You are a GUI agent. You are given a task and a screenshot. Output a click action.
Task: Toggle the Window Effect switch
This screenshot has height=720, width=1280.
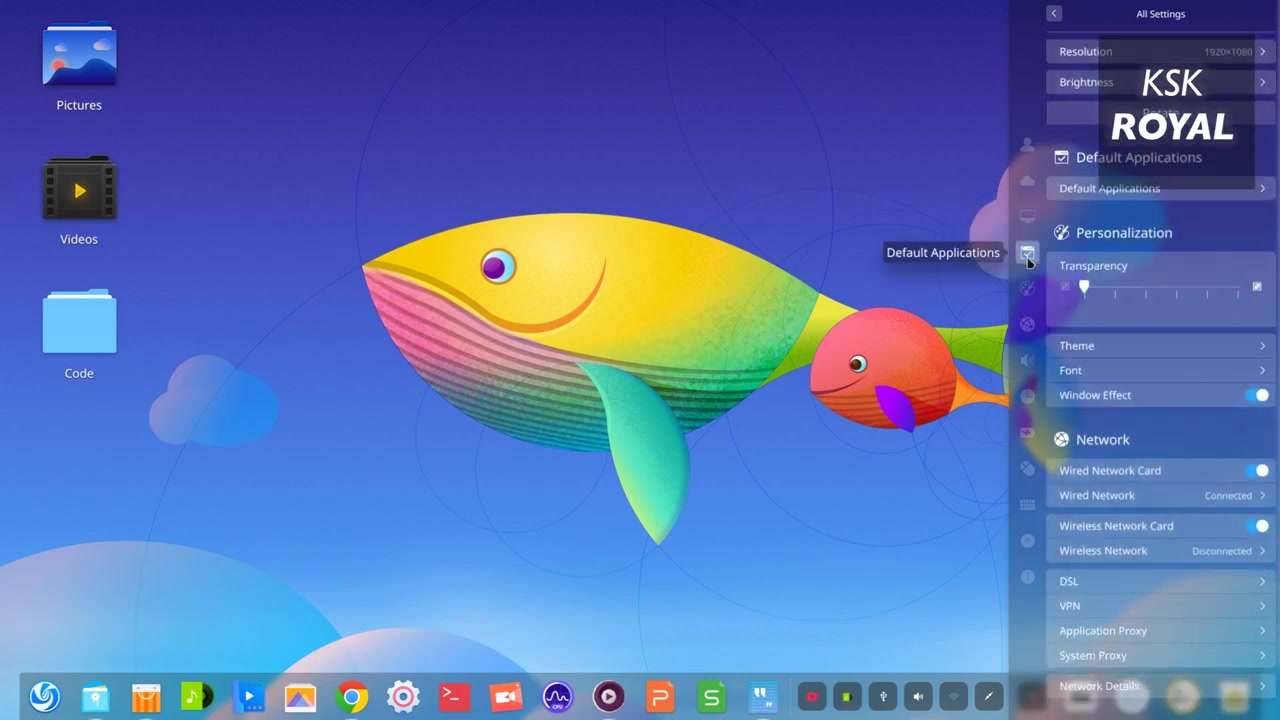tap(1260, 395)
